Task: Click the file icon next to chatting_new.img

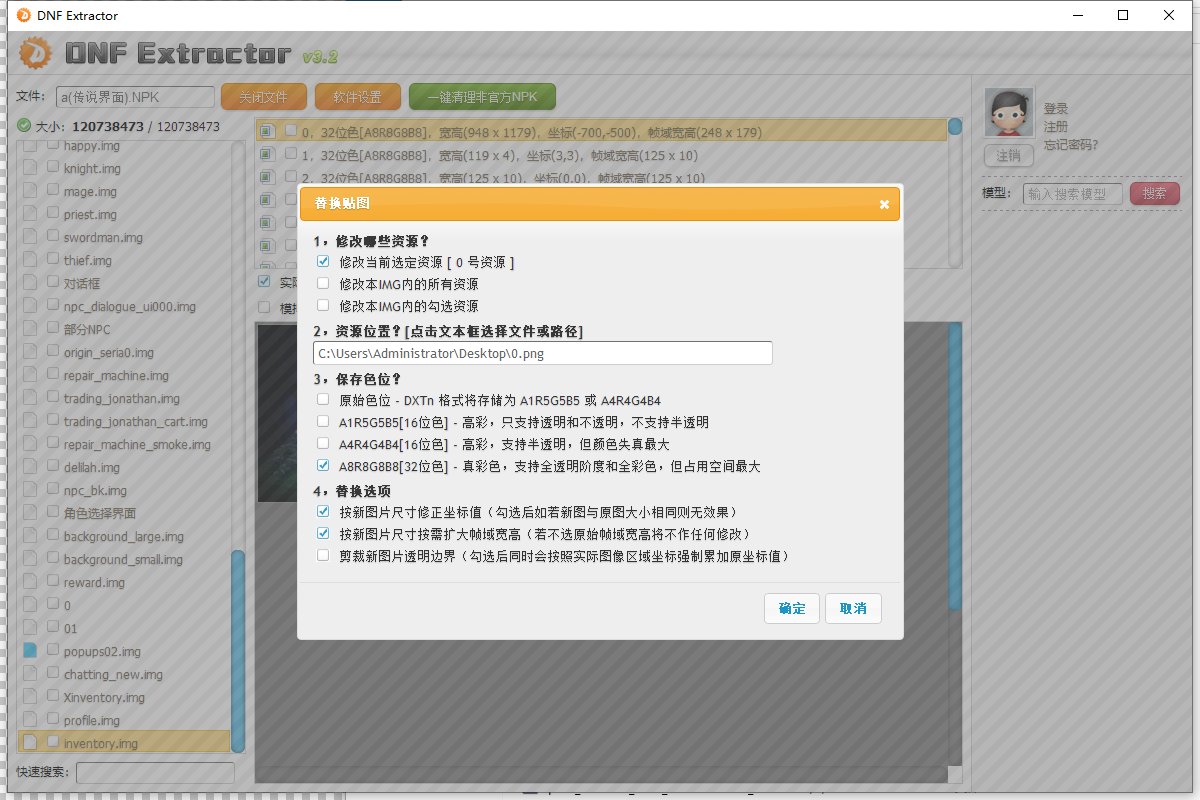Action: (30, 674)
